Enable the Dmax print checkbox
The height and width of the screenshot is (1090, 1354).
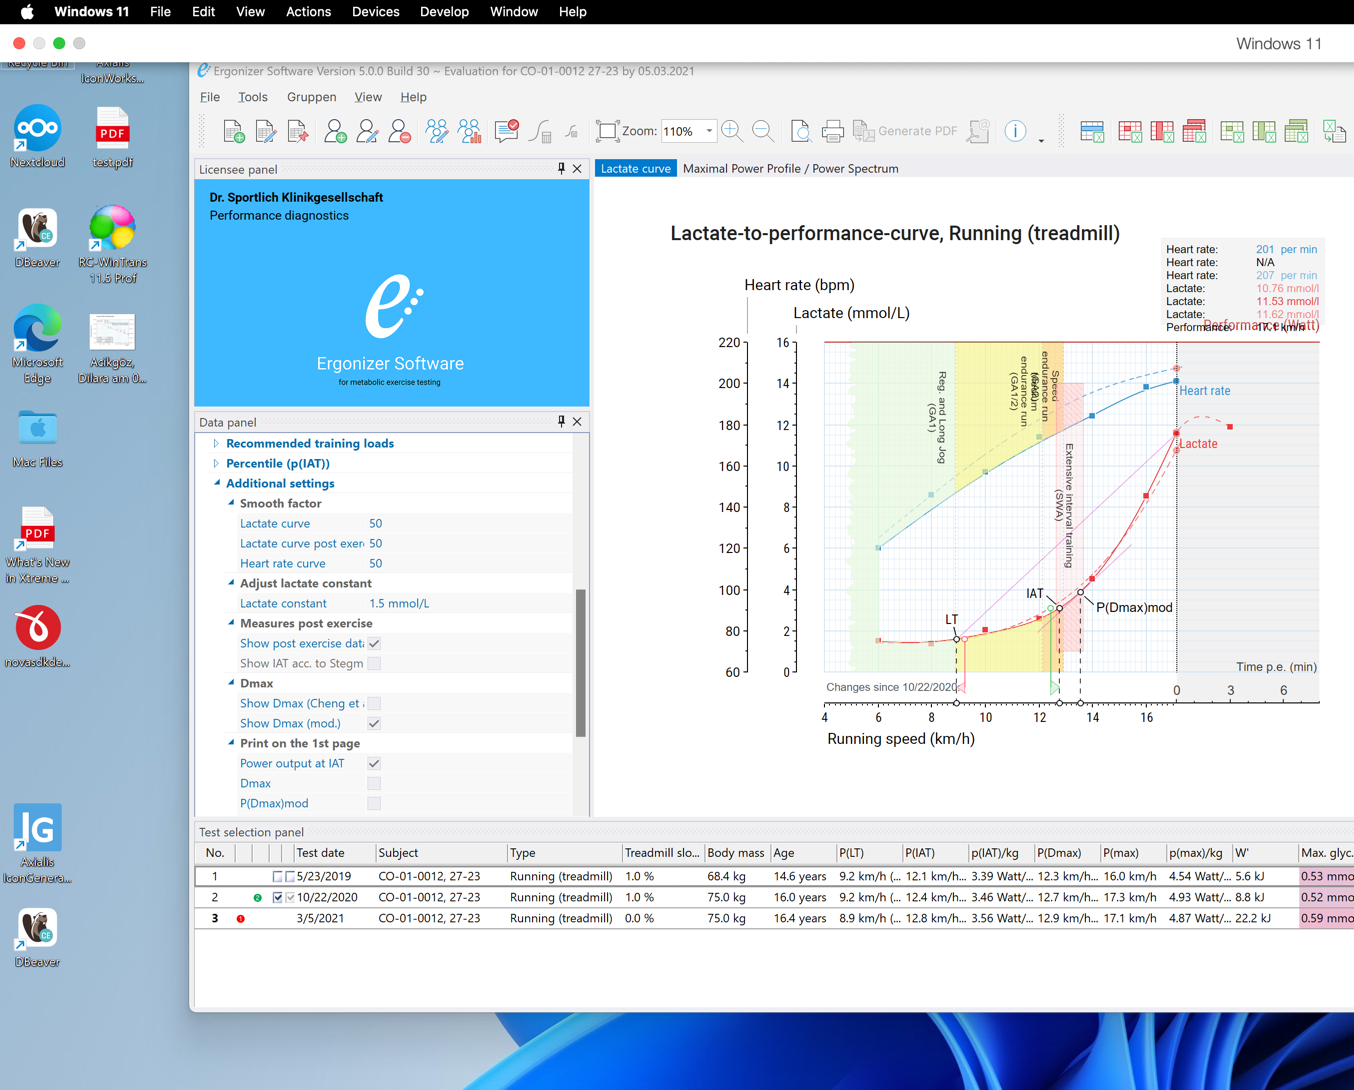[x=374, y=783]
